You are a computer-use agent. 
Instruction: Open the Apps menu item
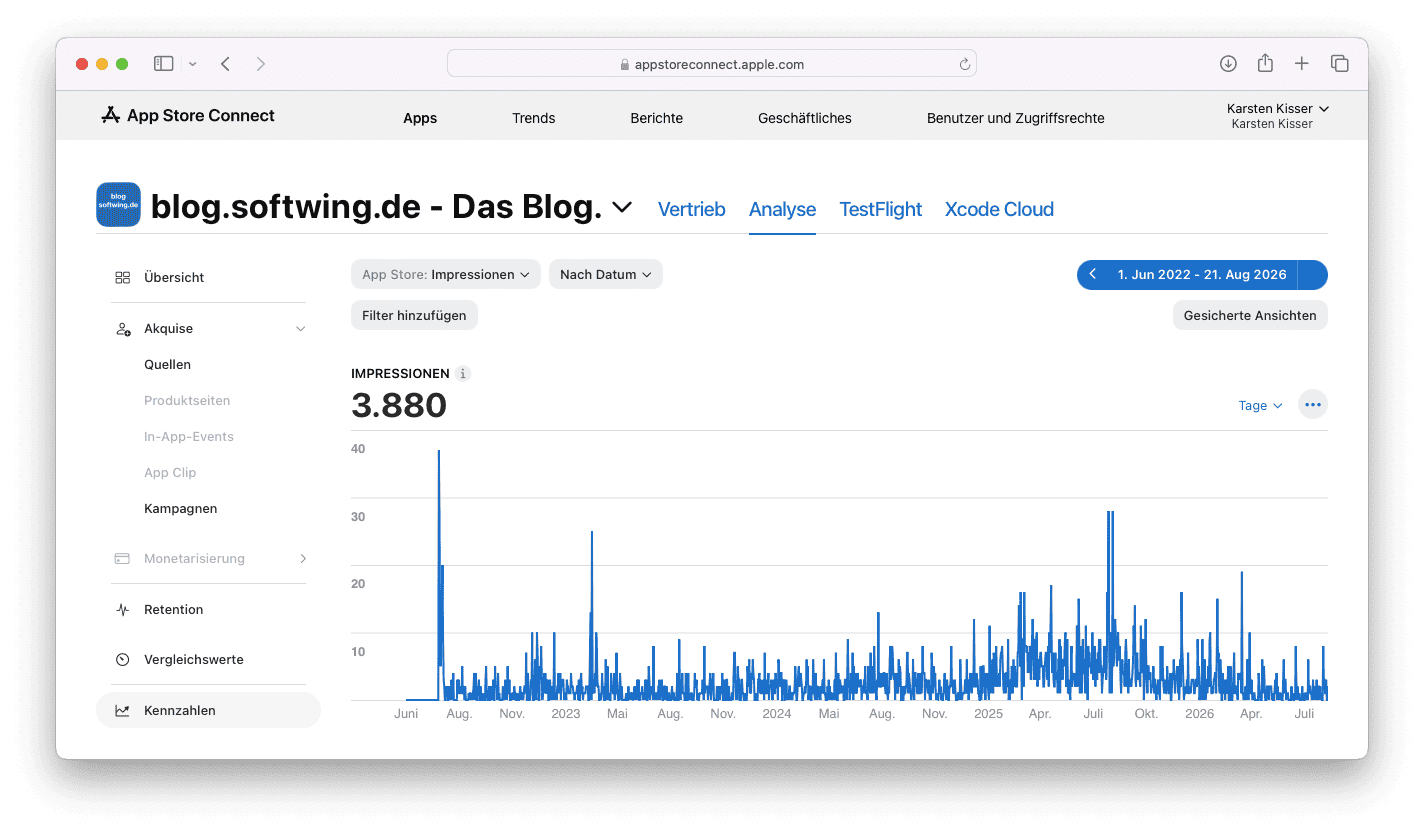420,118
